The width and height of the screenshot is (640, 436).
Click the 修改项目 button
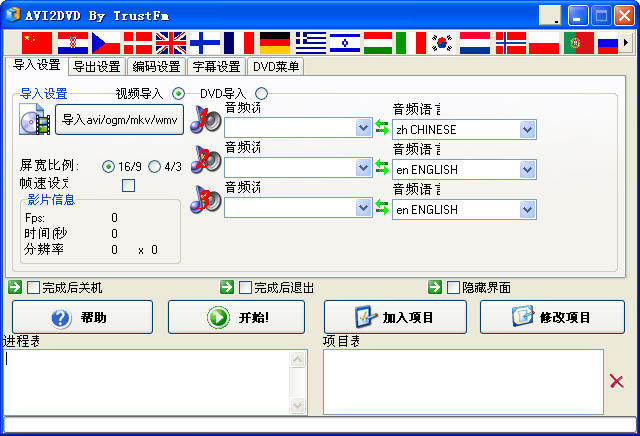pyautogui.click(x=552, y=317)
